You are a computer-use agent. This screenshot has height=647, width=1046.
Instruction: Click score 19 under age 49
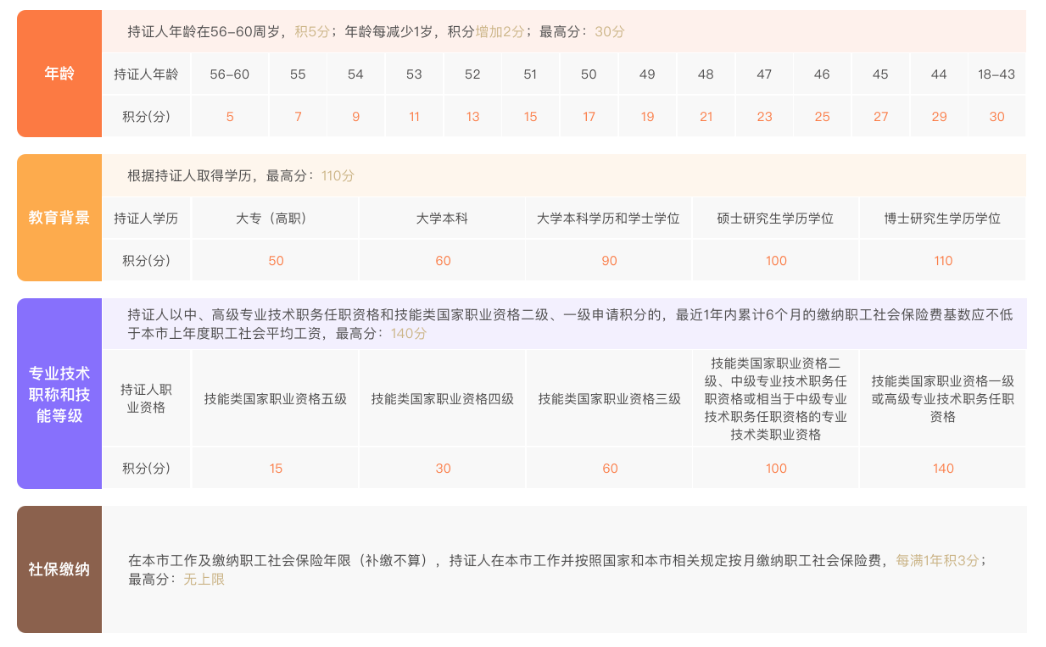pos(647,117)
